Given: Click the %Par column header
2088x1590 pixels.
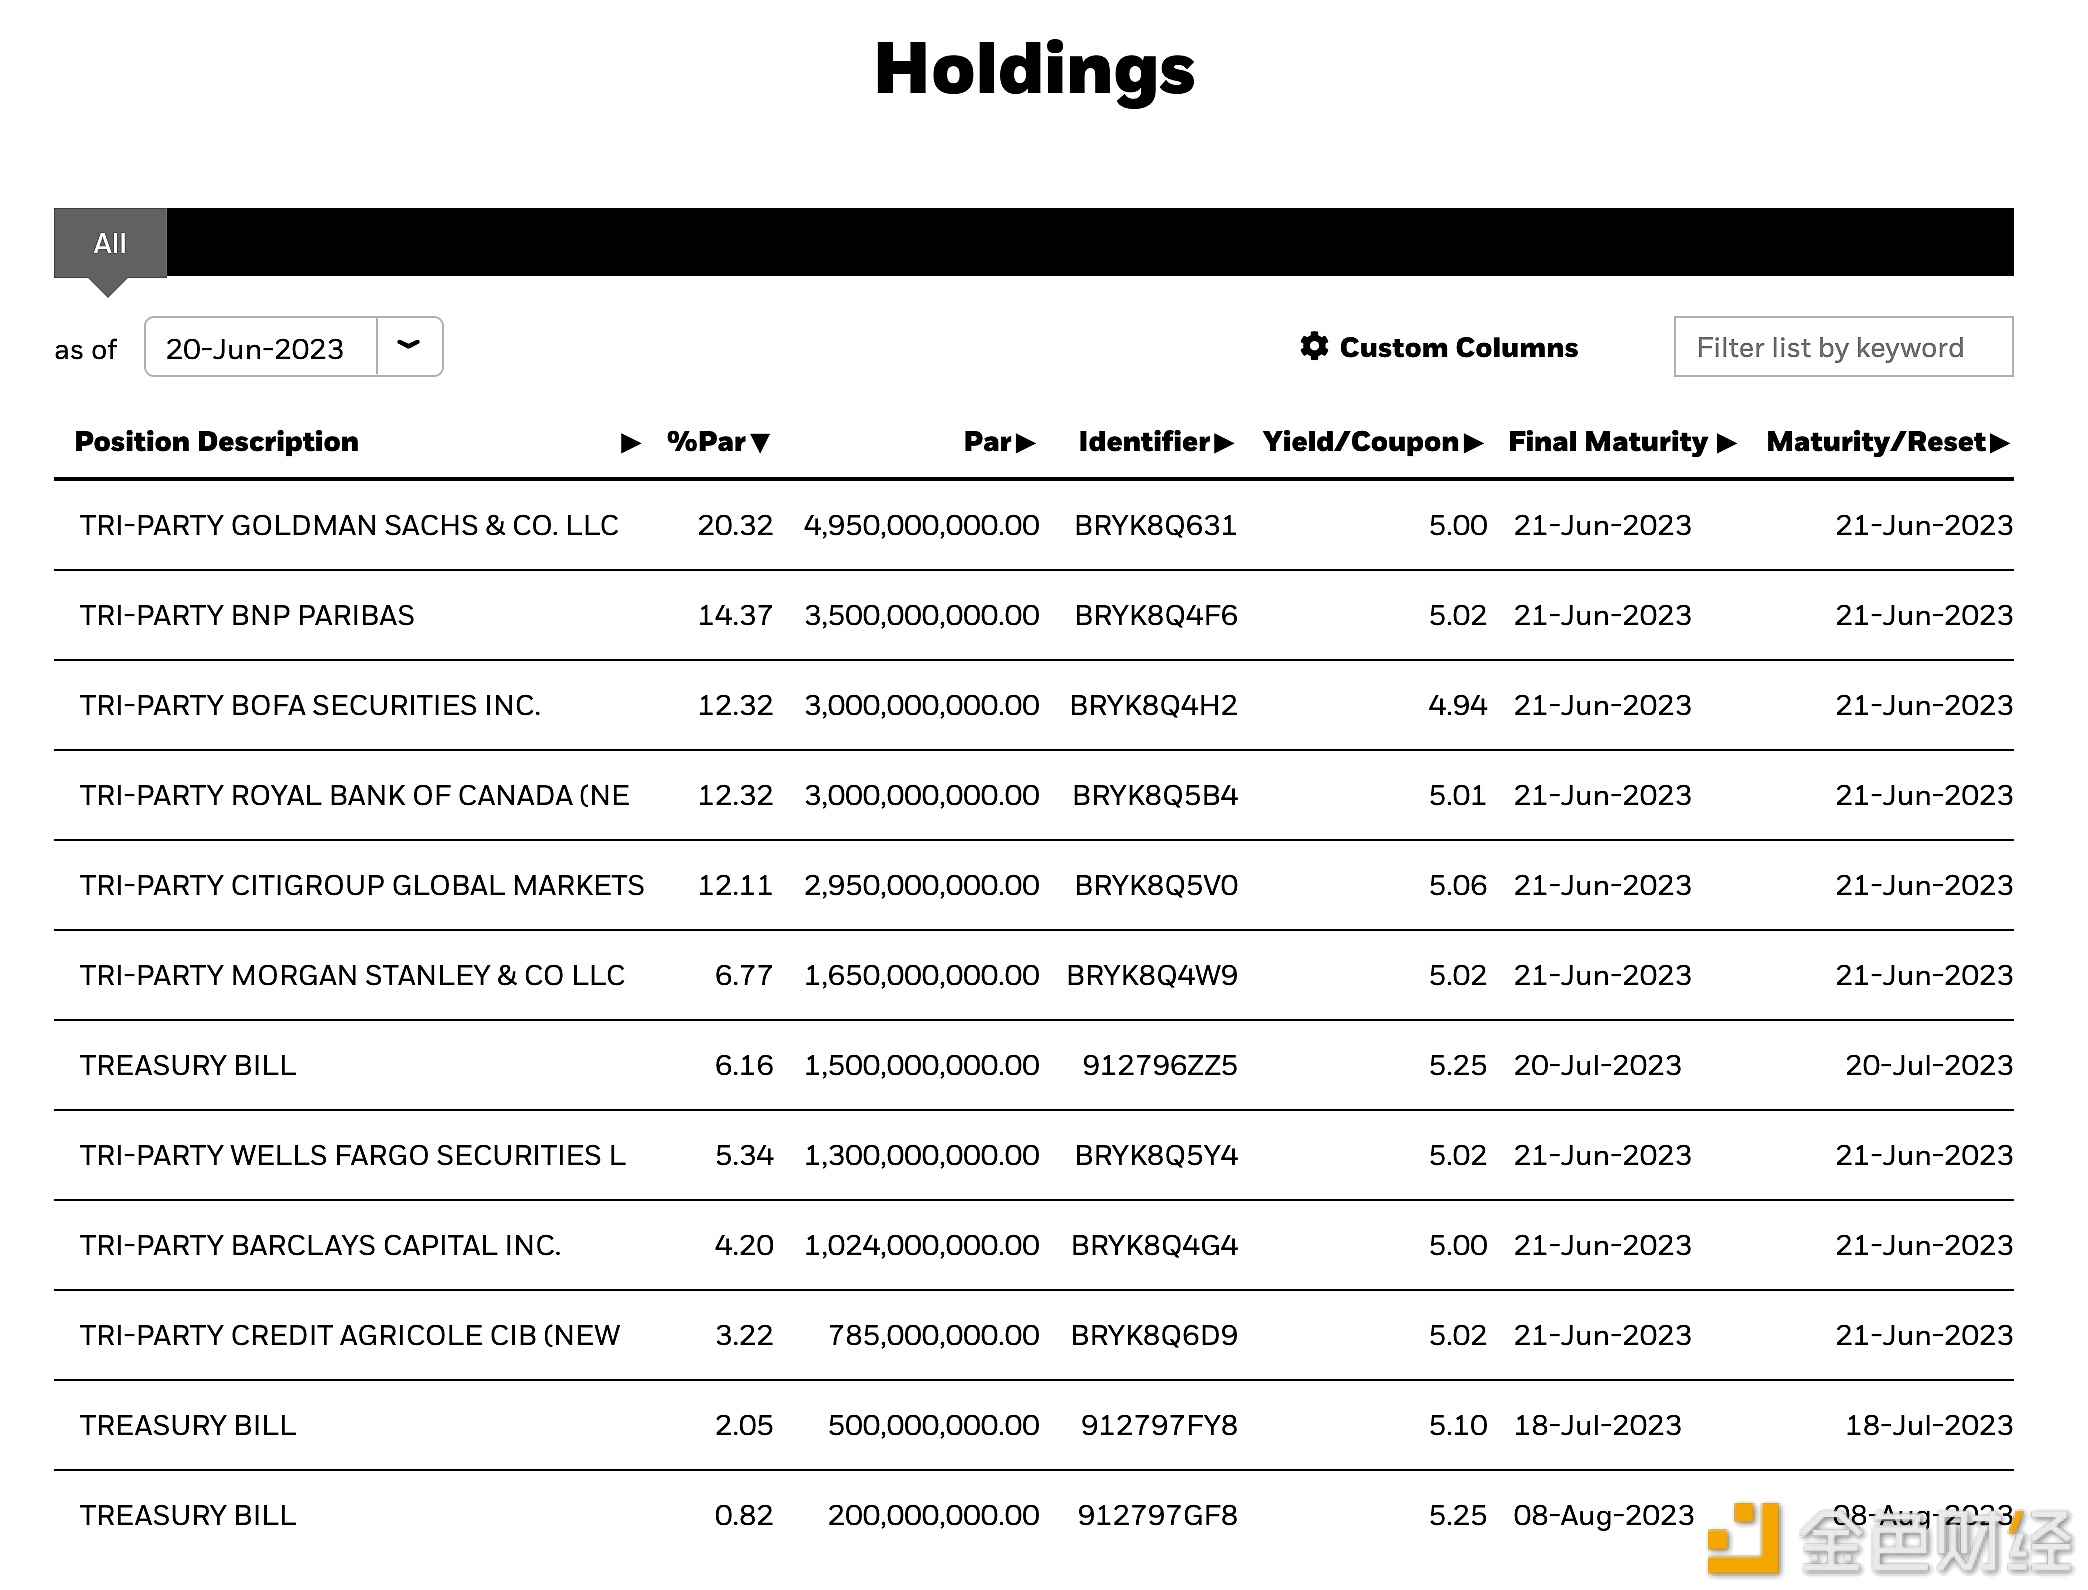Looking at the screenshot, I should [x=706, y=442].
